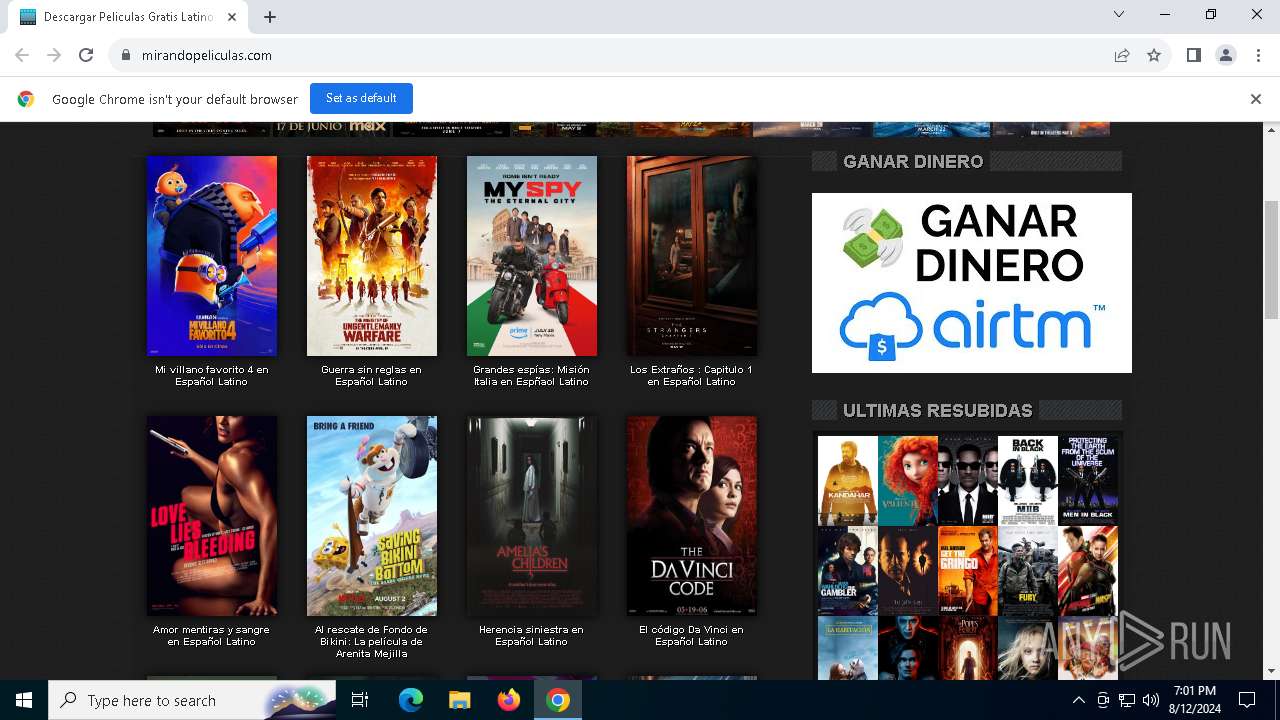The width and height of the screenshot is (1280, 720).
Task: Open Task View on the taskbar
Action: 360,700
